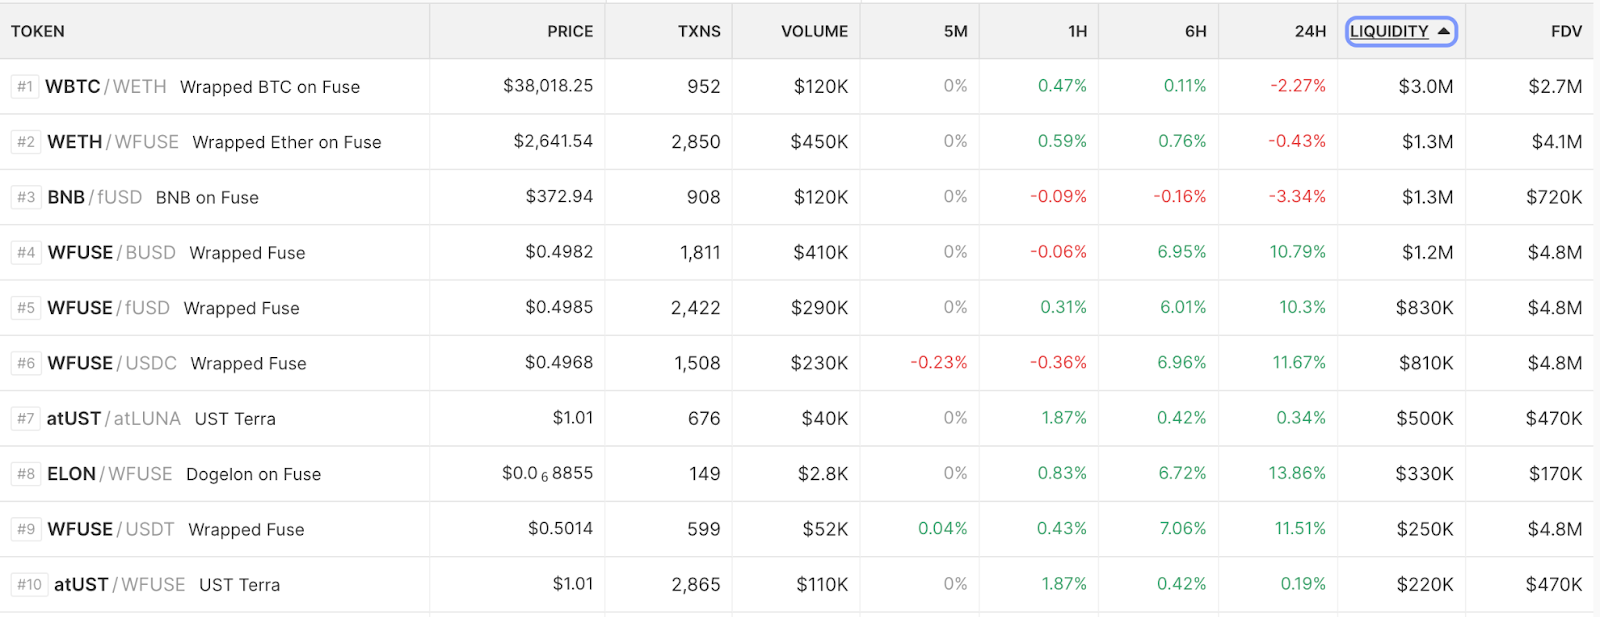1600x617 pixels.
Task: Sort by the 24H change column
Action: (x=1310, y=31)
